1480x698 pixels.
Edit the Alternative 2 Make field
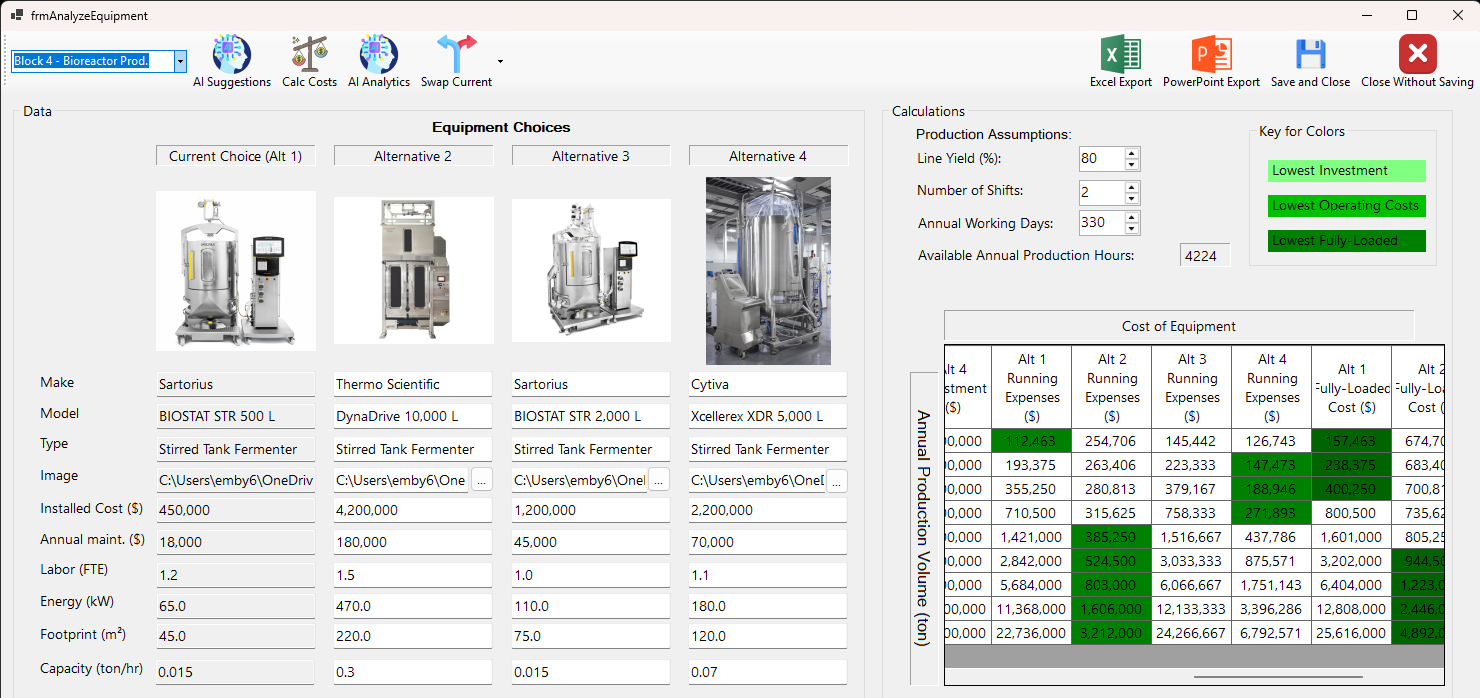click(413, 384)
